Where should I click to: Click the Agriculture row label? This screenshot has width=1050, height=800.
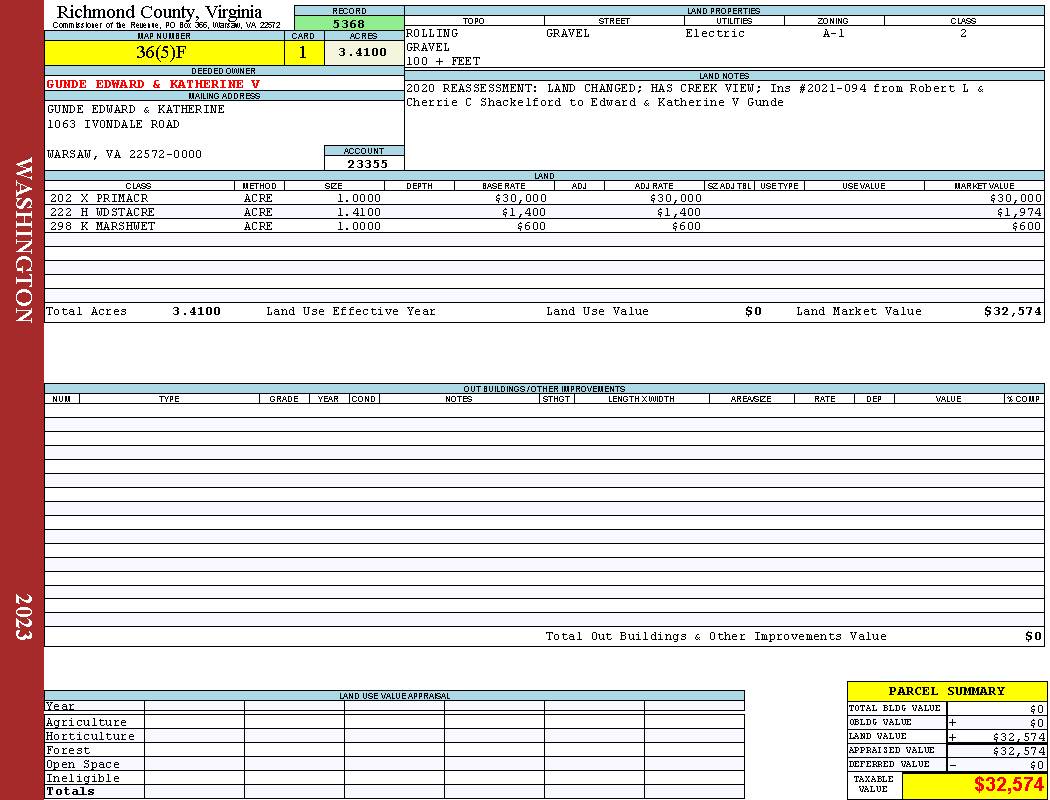[x=86, y=722]
